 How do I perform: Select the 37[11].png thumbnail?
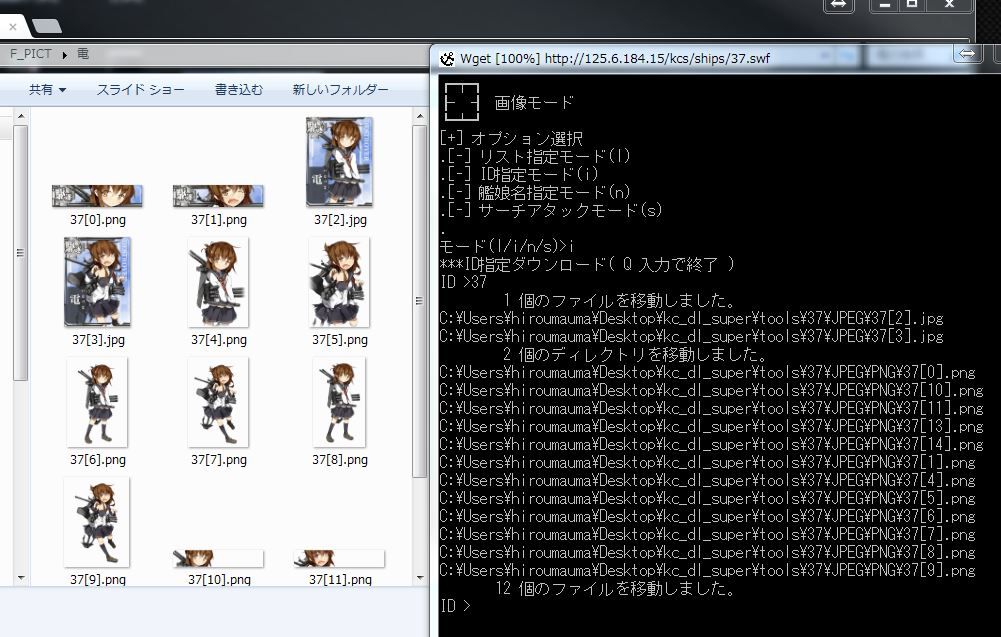point(339,558)
